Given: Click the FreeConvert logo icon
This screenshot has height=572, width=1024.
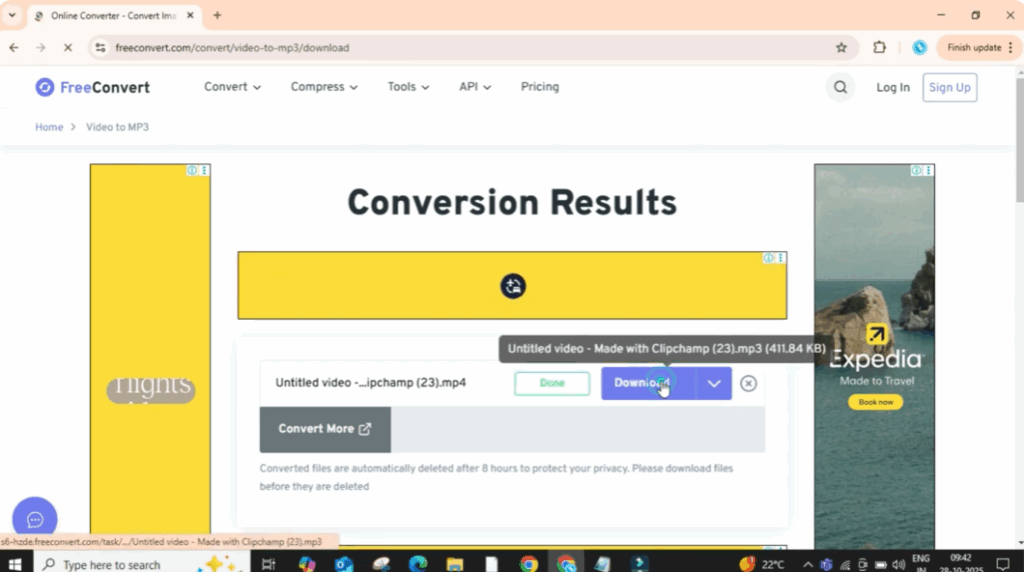Looking at the screenshot, I should tap(45, 87).
